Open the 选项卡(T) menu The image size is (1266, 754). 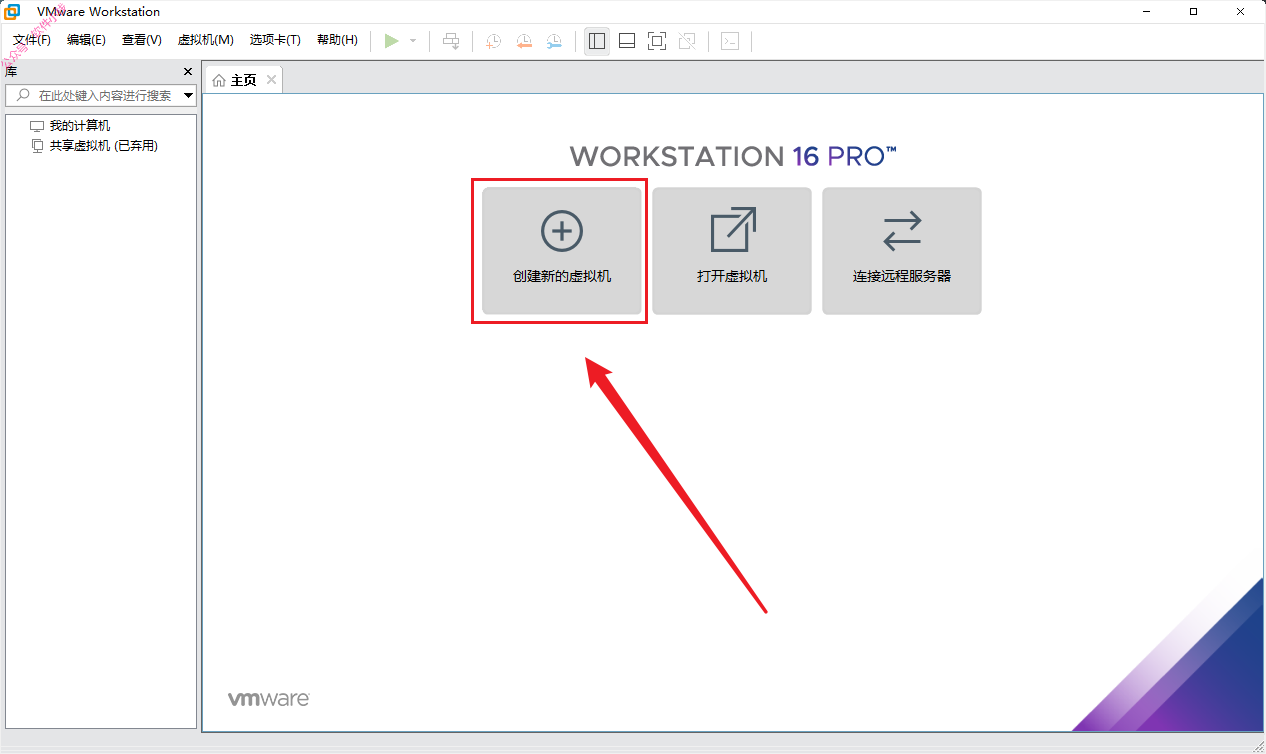pos(275,40)
